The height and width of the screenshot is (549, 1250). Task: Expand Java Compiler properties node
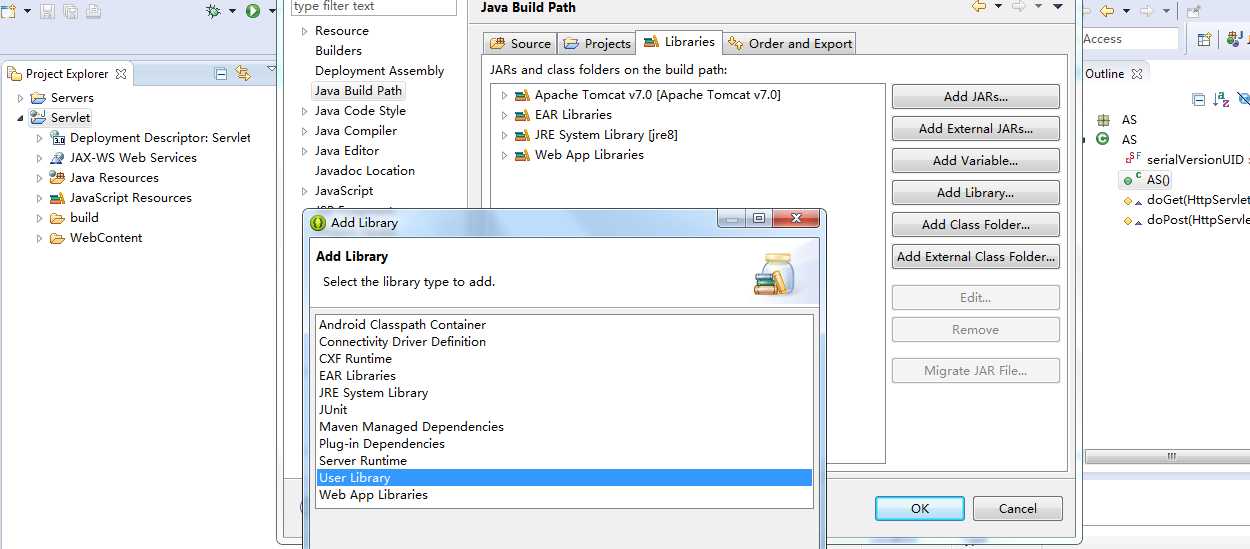point(305,131)
